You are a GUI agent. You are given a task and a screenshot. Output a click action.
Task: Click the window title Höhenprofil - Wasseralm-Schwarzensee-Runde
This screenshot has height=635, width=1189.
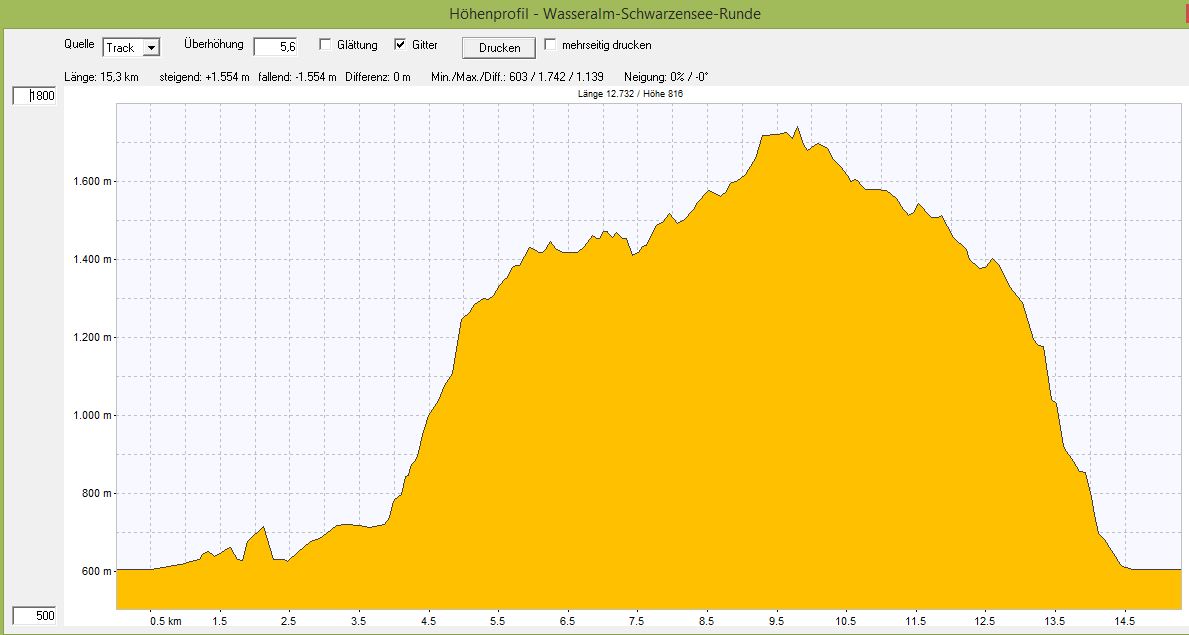click(594, 14)
